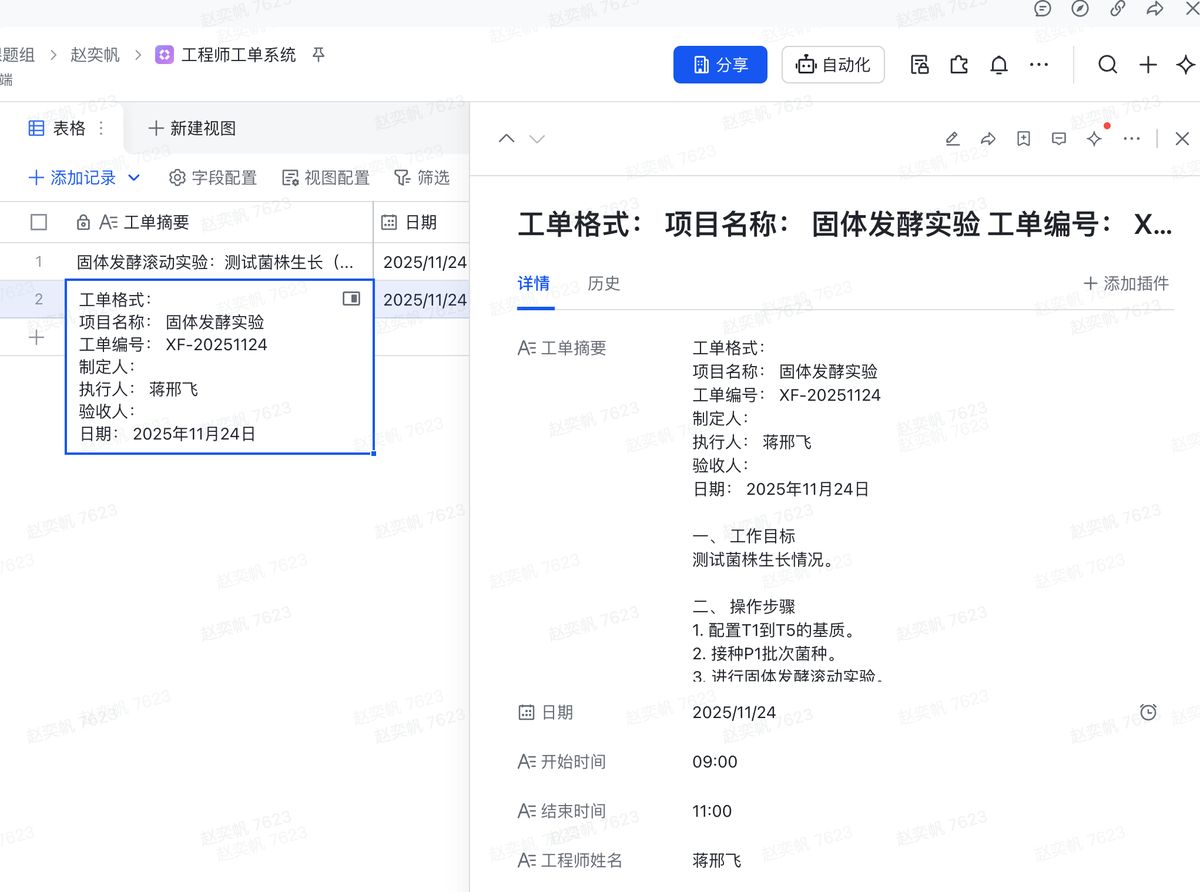Go to previous record with up chevron

507,139
